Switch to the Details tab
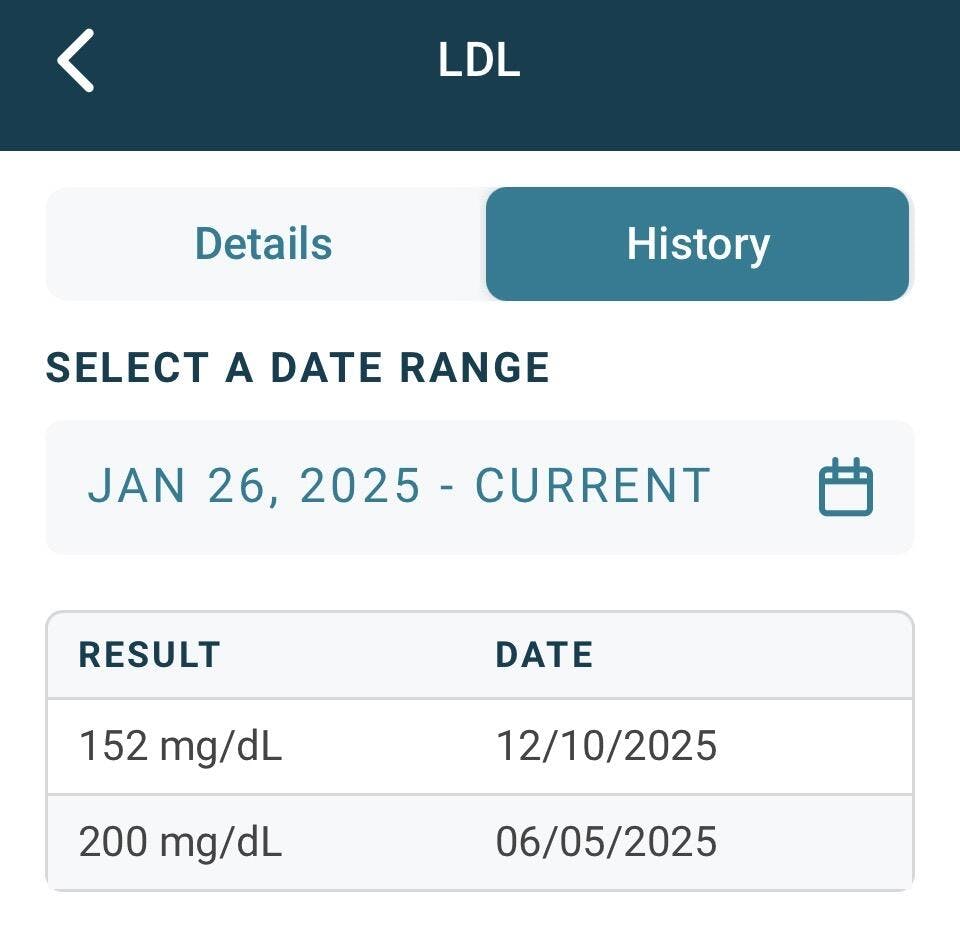 coord(264,244)
